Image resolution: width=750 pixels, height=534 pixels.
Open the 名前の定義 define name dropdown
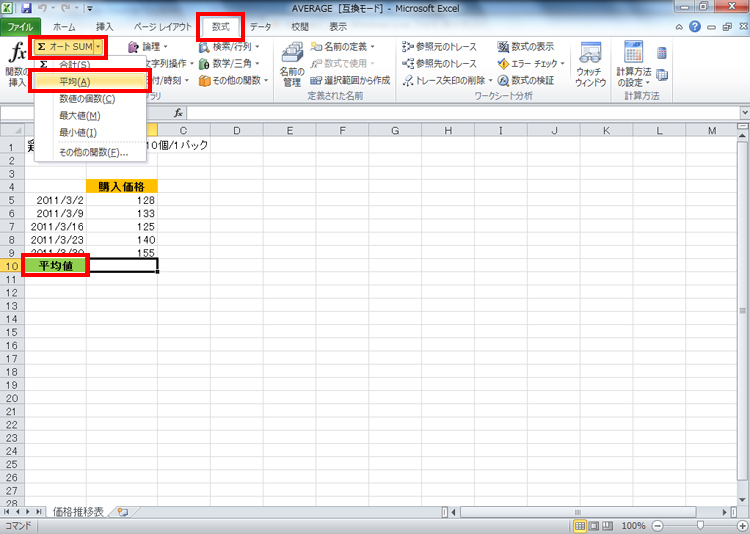tap(342, 47)
